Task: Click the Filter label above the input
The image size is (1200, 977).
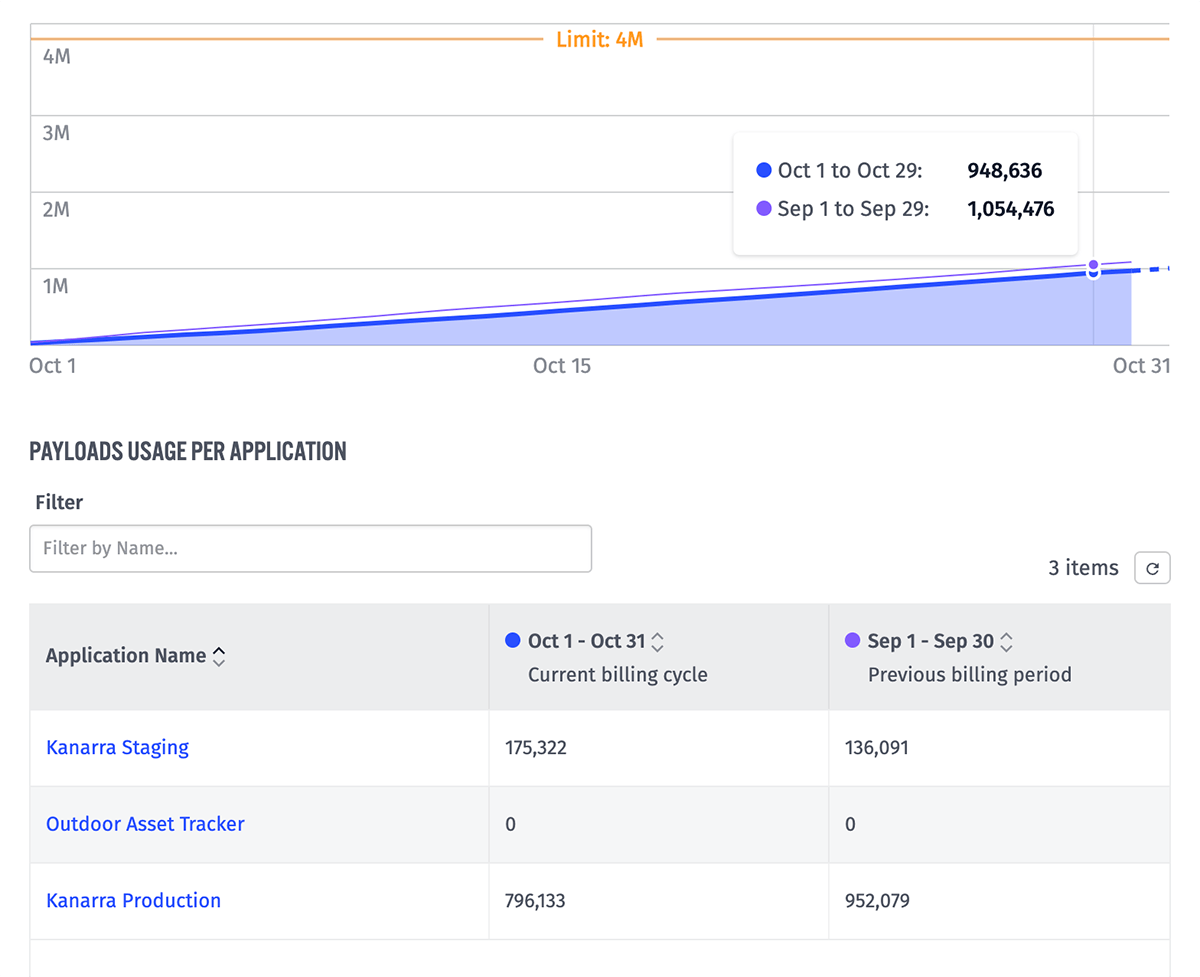Action: [x=59, y=502]
